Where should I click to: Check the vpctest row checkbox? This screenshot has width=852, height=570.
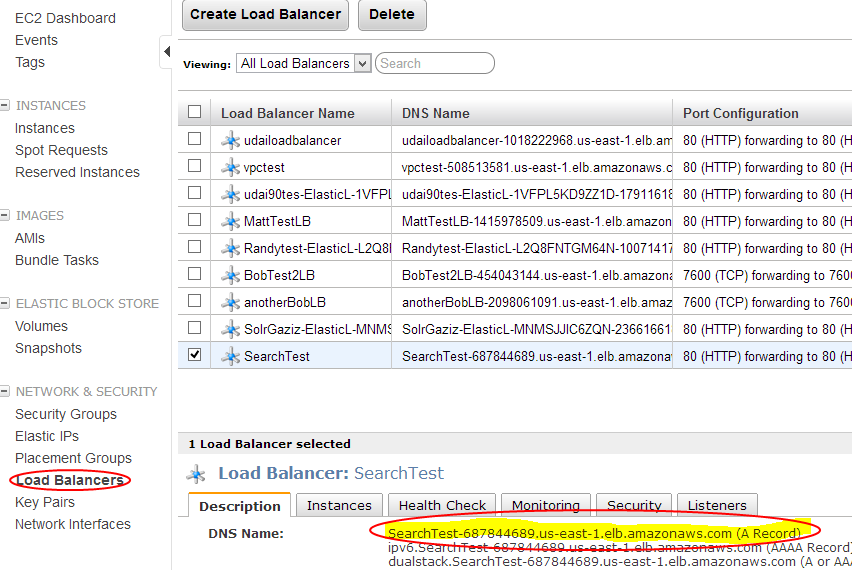pyautogui.click(x=194, y=165)
